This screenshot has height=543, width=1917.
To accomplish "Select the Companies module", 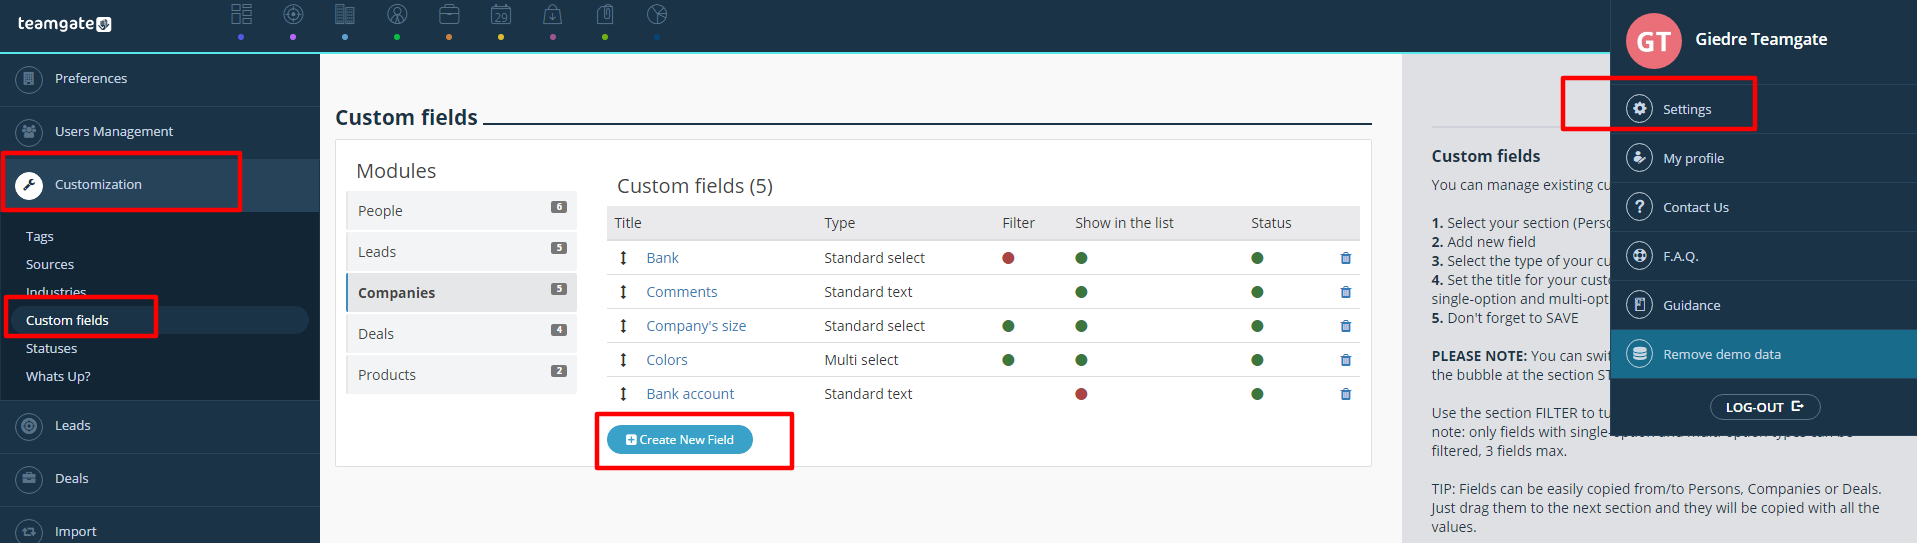I will (461, 293).
